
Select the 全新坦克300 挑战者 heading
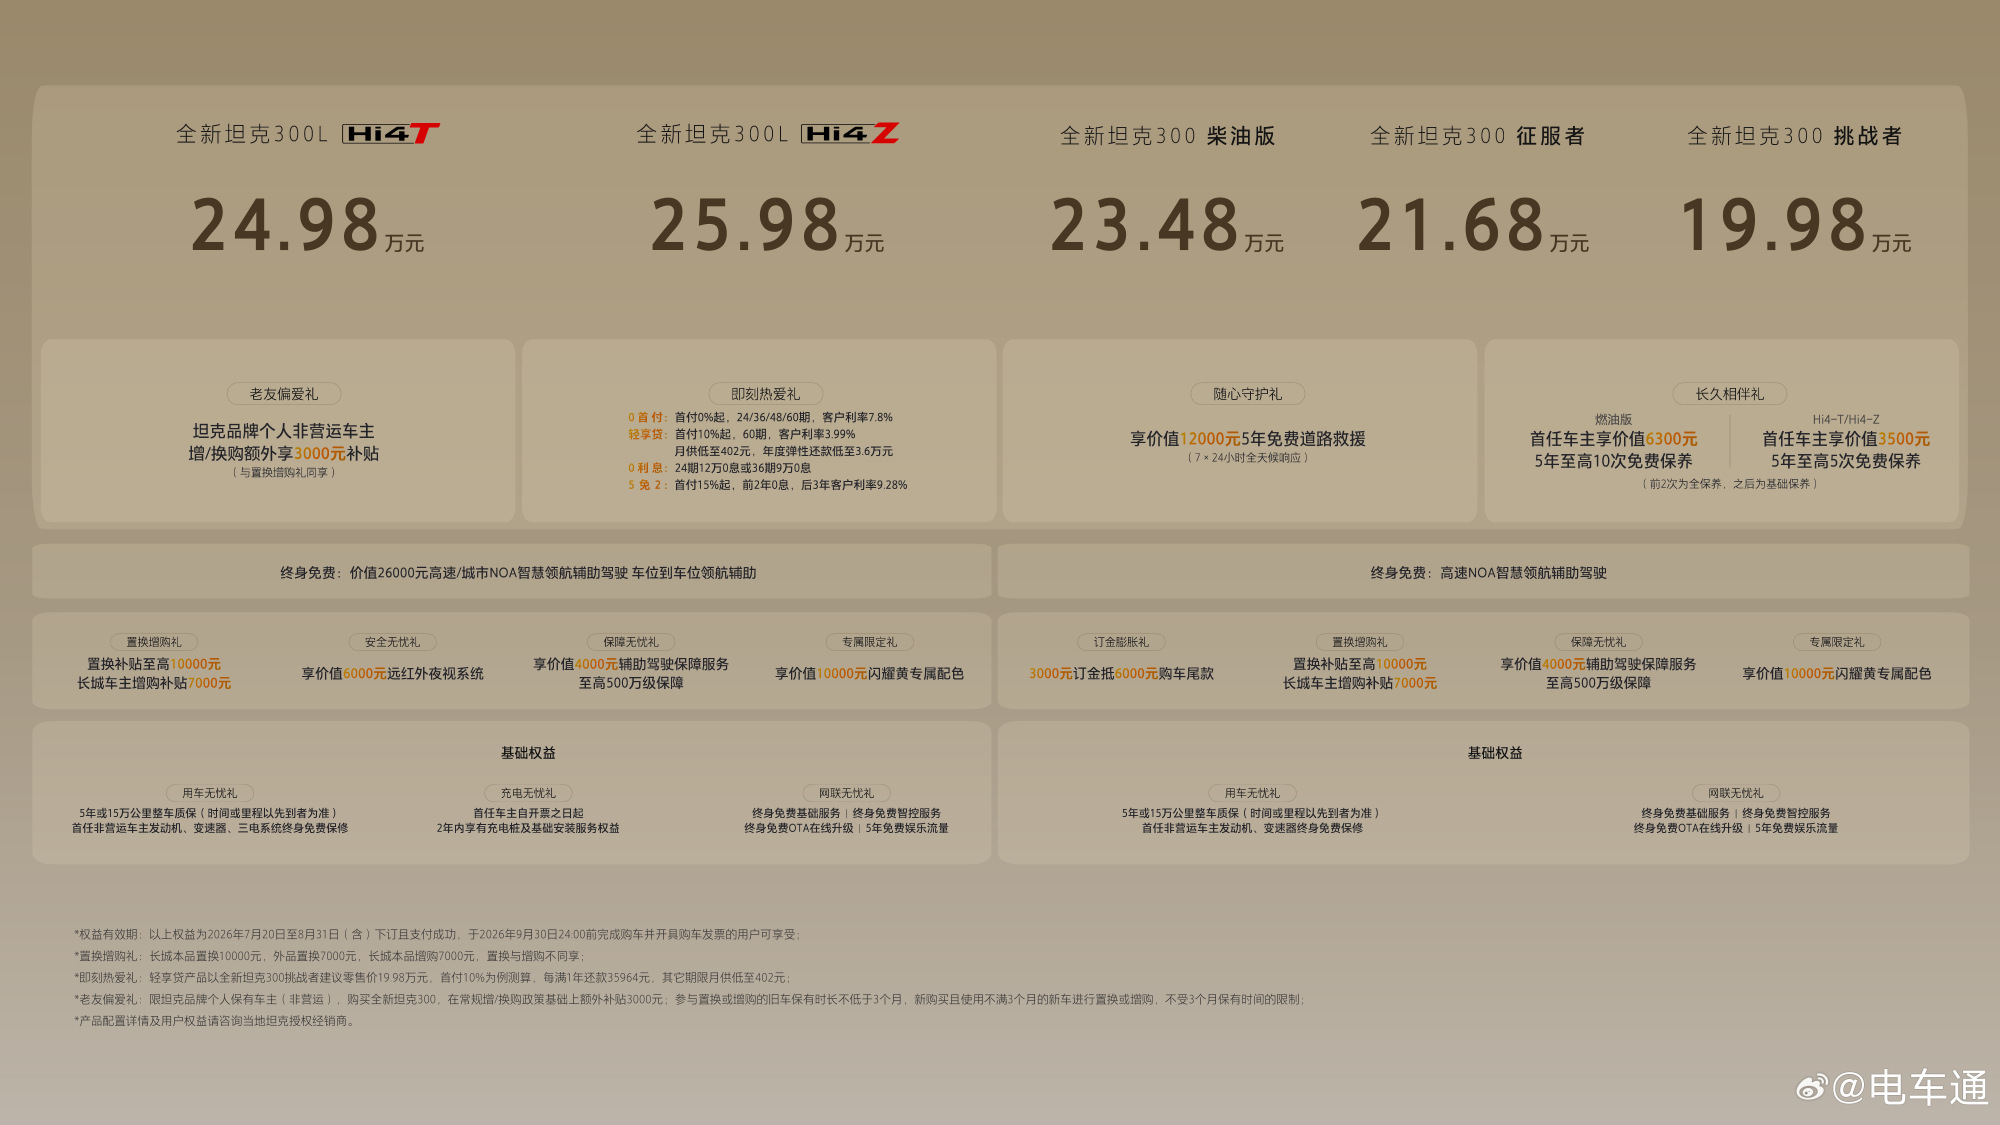coord(1795,136)
